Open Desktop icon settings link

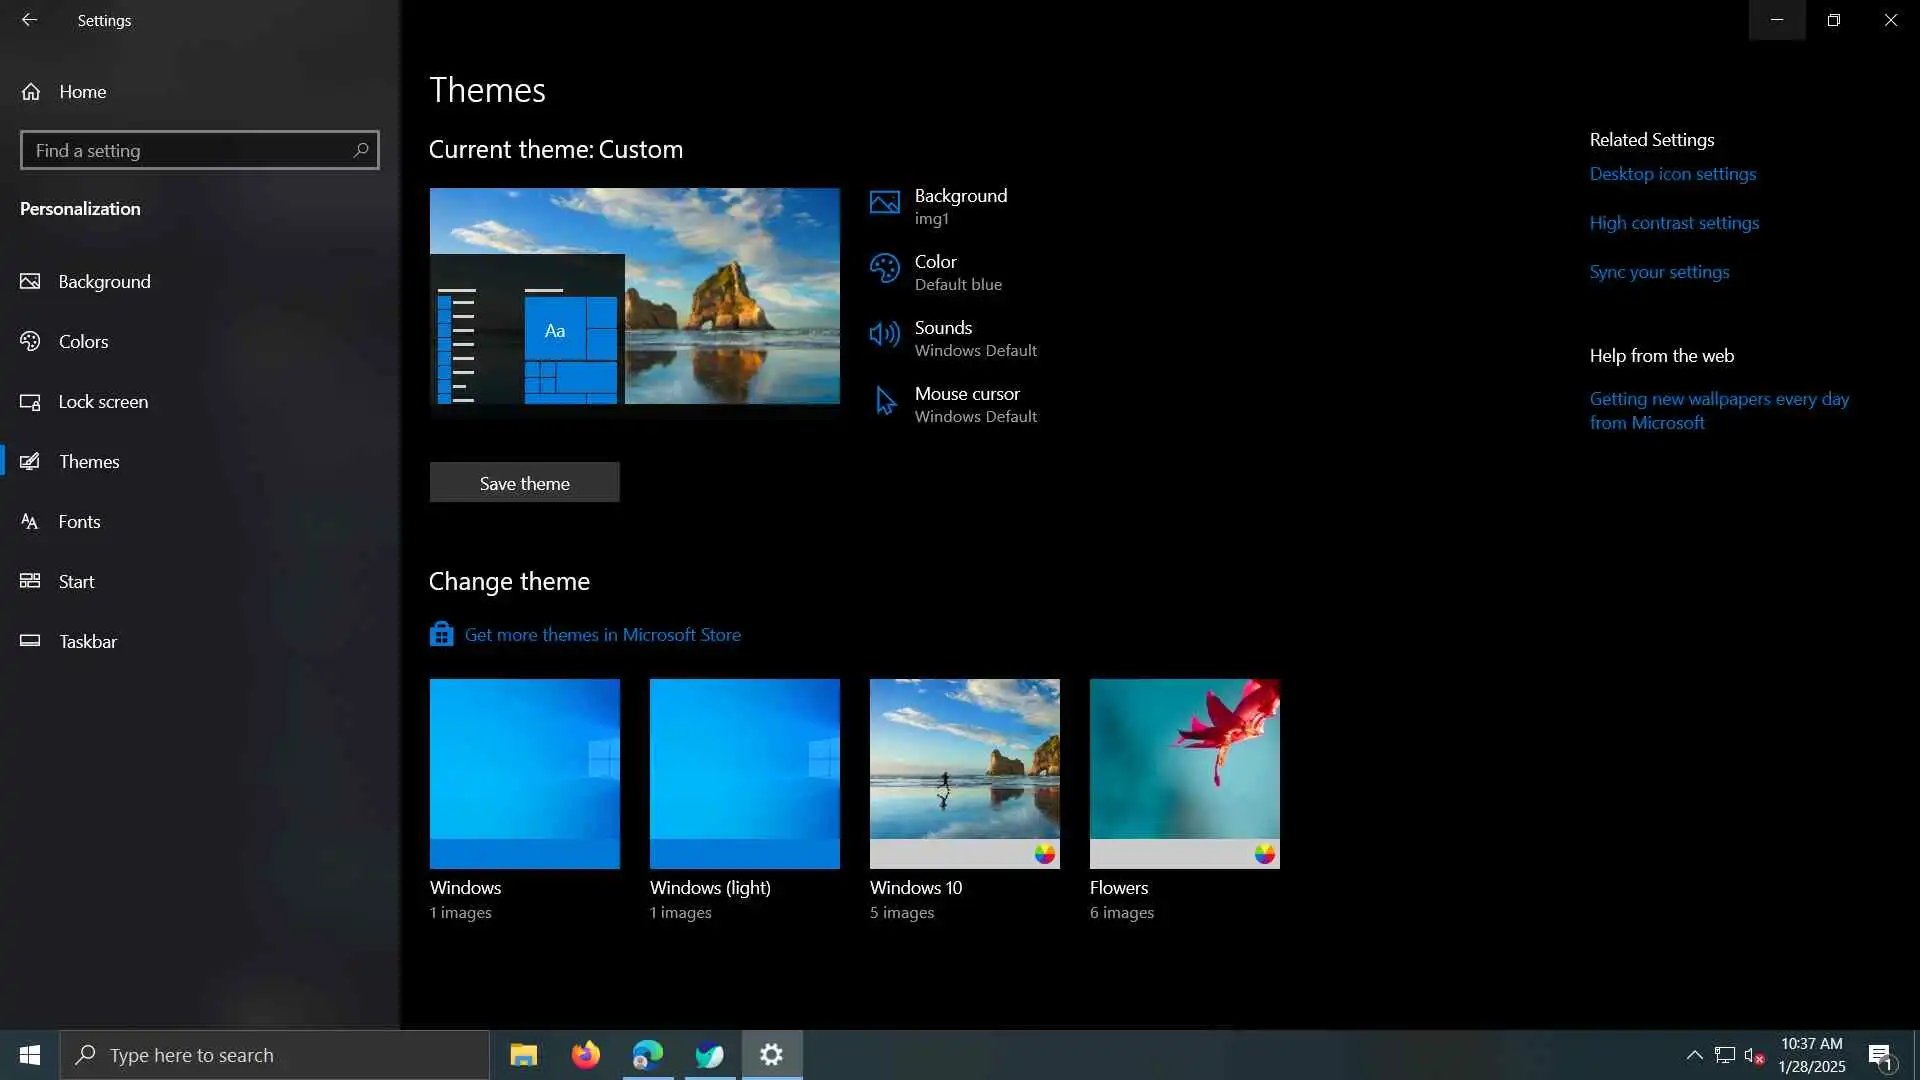[x=1672, y=174]
